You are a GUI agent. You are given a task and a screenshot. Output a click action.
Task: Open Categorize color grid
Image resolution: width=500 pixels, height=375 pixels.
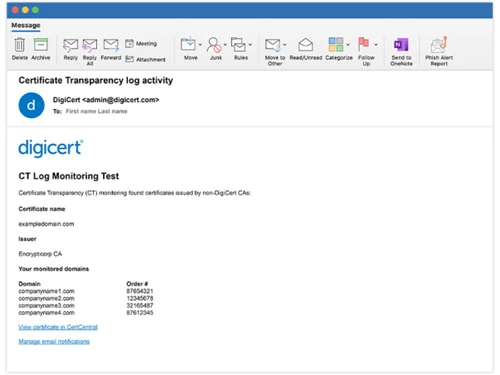pyautogui.click(x=336, y=44)
